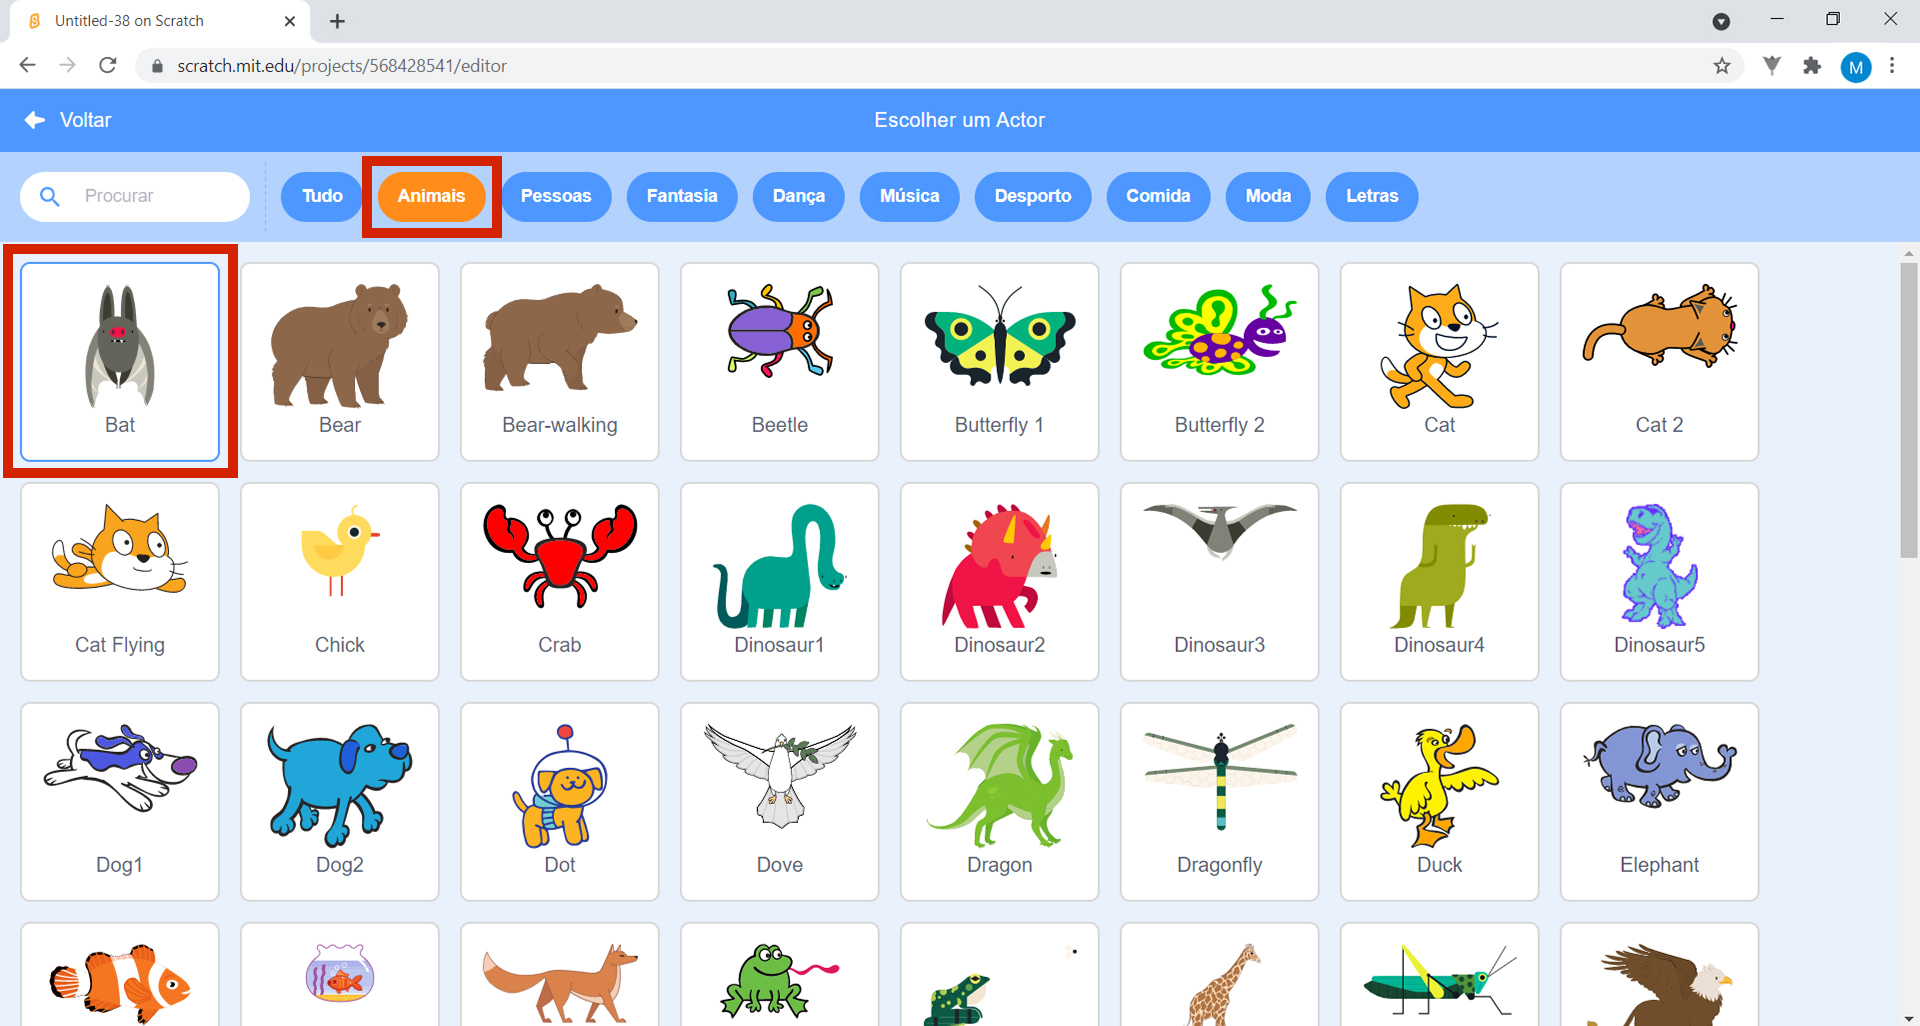This screenshot has width=1920, height=1026.
Task: Open a new browser tab
Action: [338, 21]
